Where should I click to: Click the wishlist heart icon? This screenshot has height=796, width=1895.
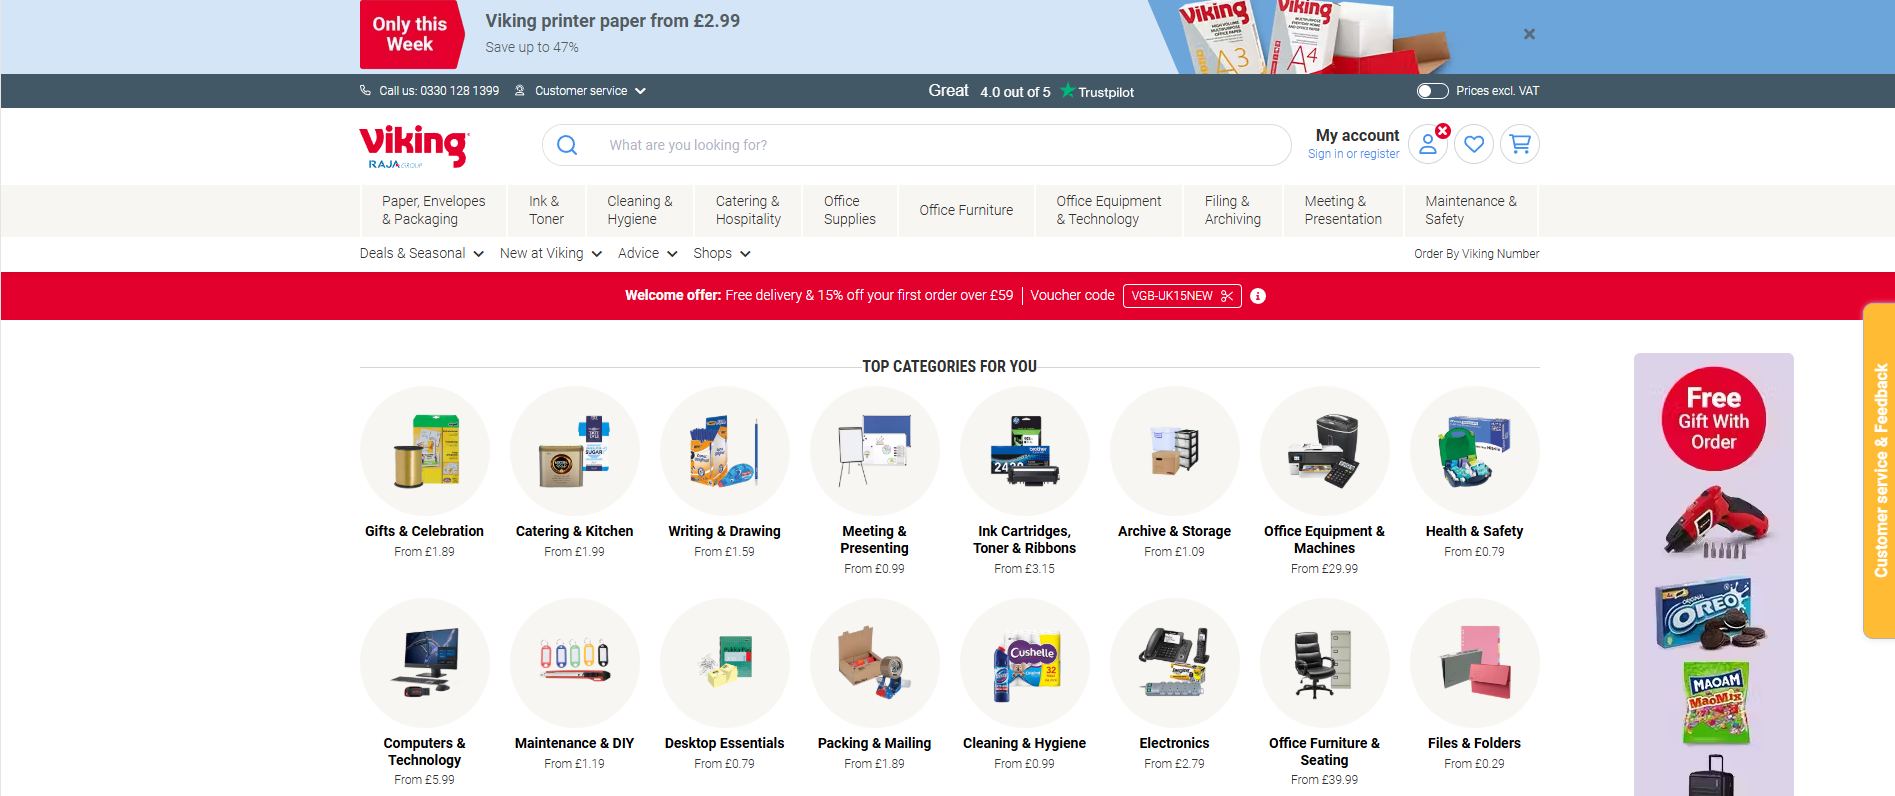[1474, 144]
